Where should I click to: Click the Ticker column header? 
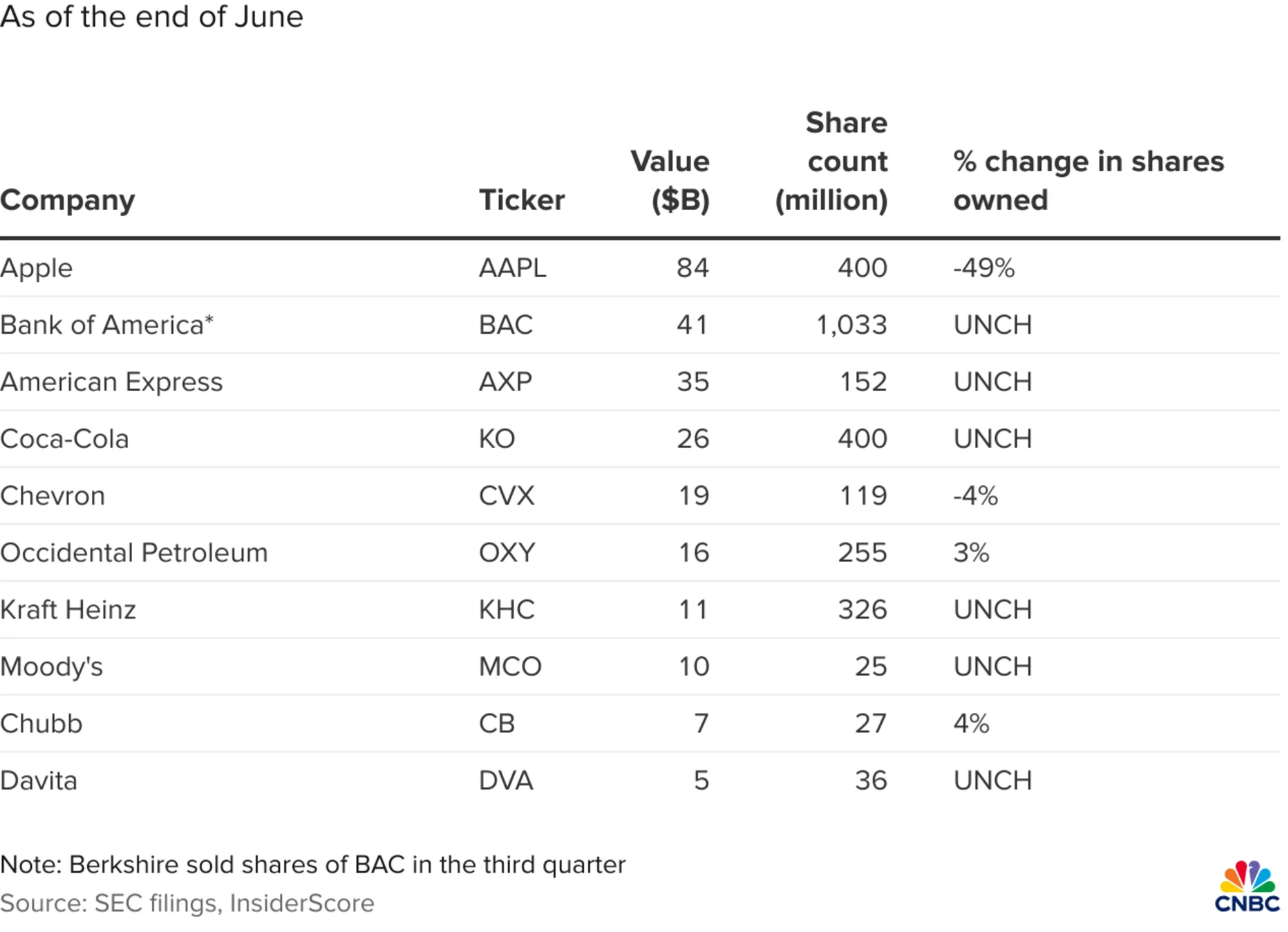click(521, 200)
